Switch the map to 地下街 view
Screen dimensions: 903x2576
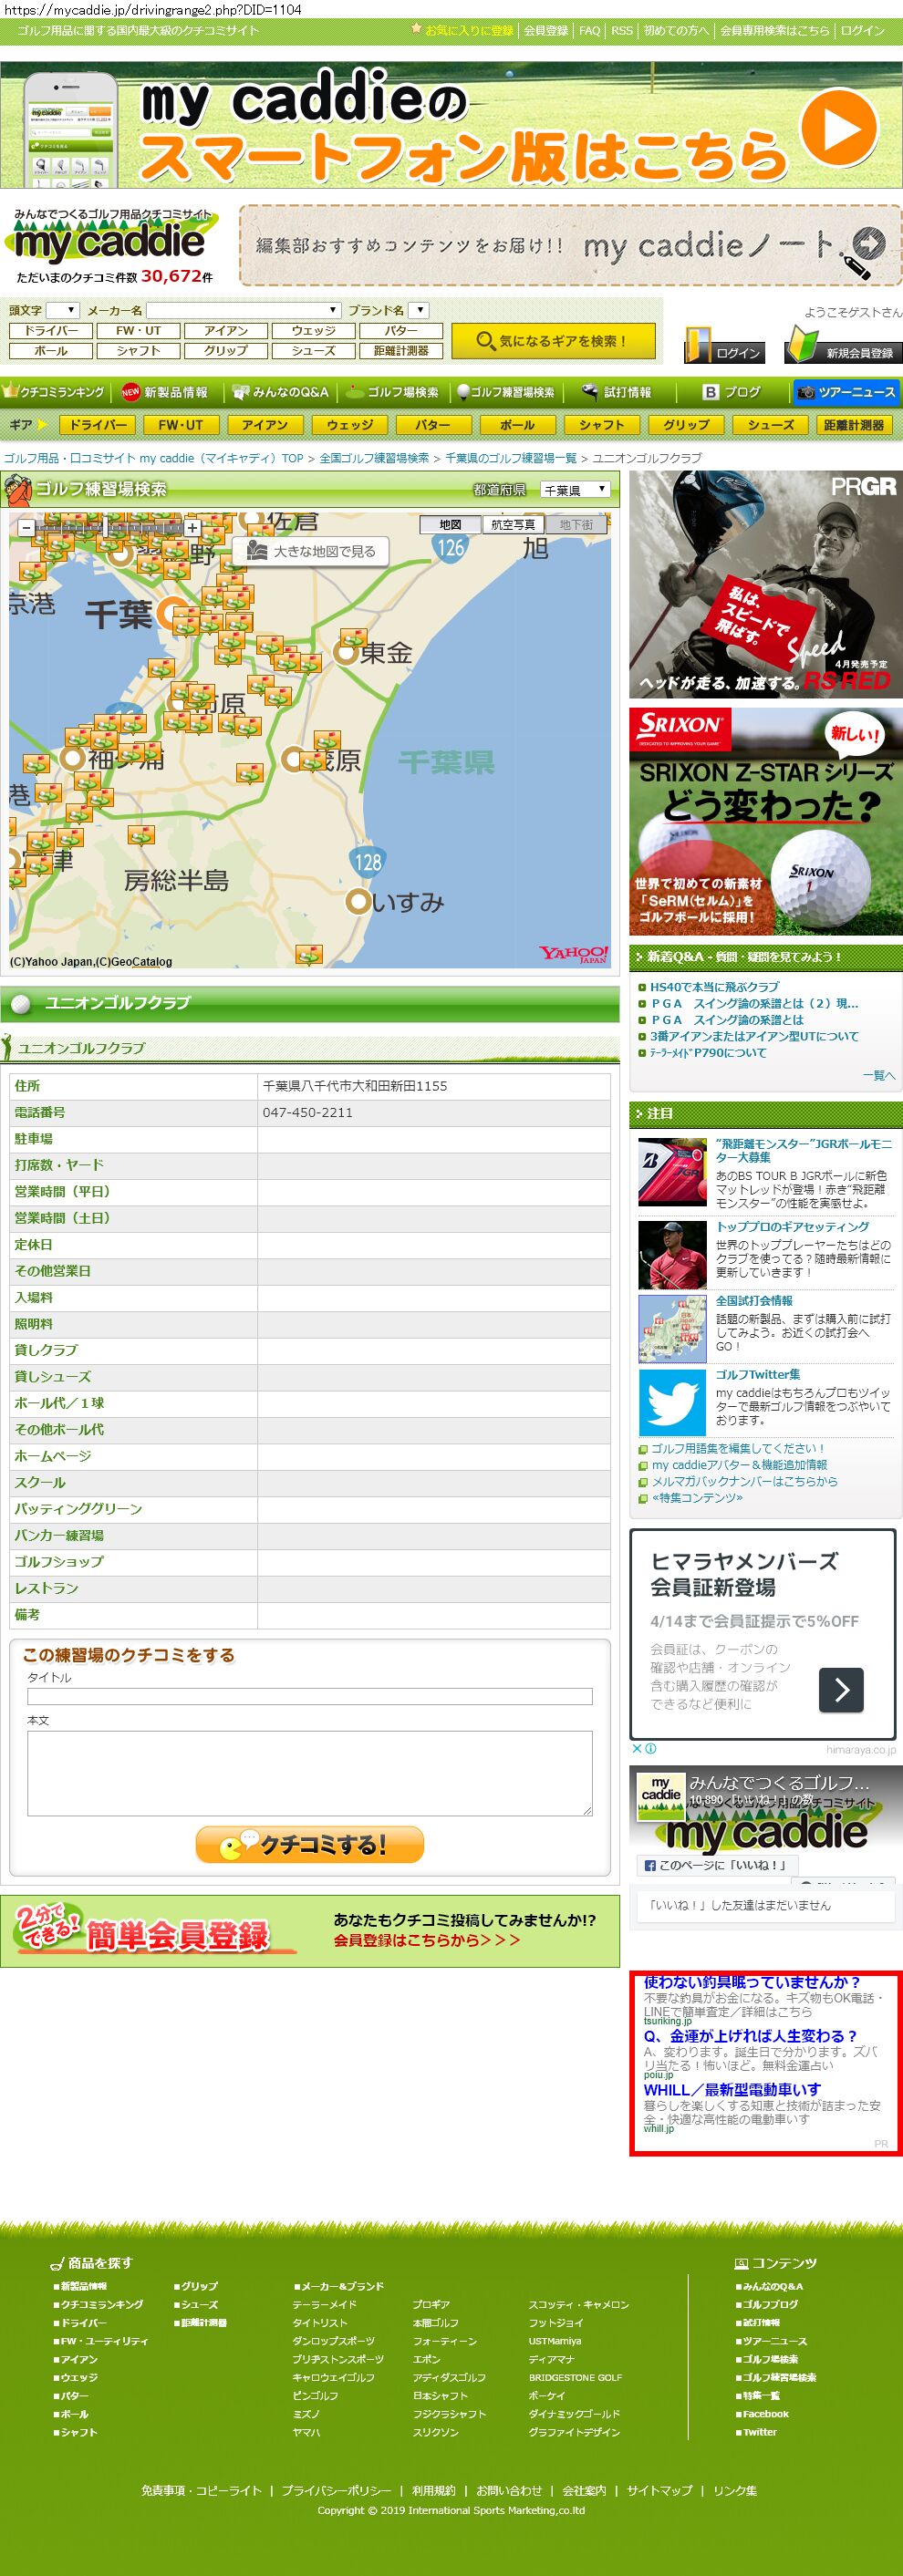click(x=576, y=524)
